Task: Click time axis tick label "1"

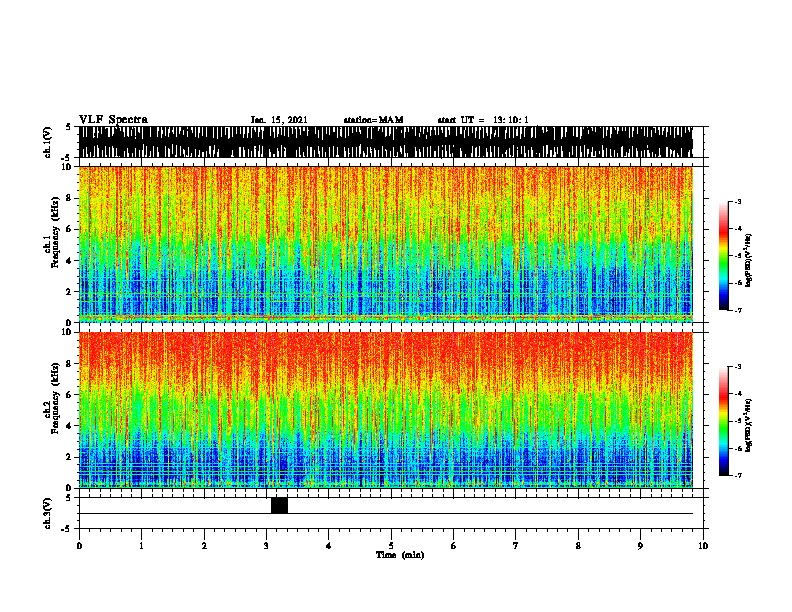Action: (x=142, y=546)
